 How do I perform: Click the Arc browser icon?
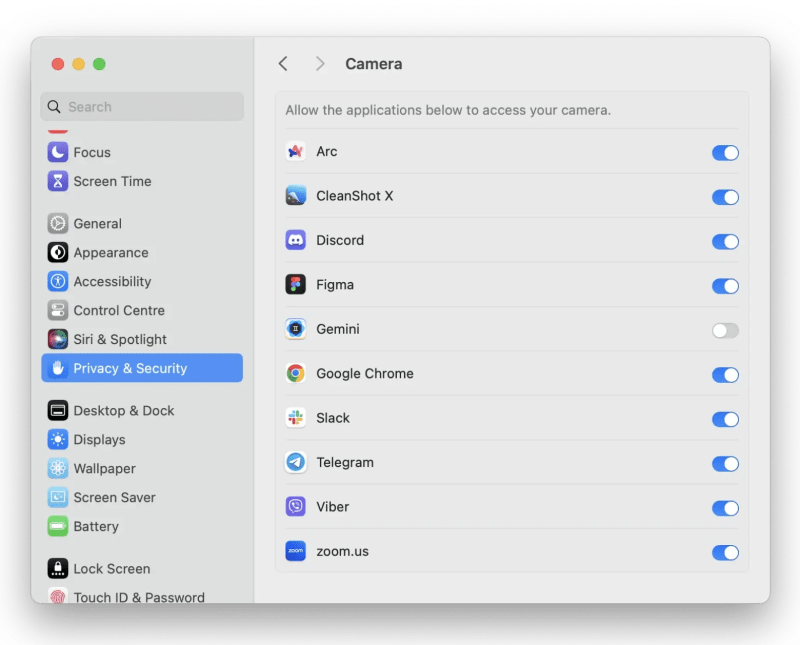click(x=295, y=153)
